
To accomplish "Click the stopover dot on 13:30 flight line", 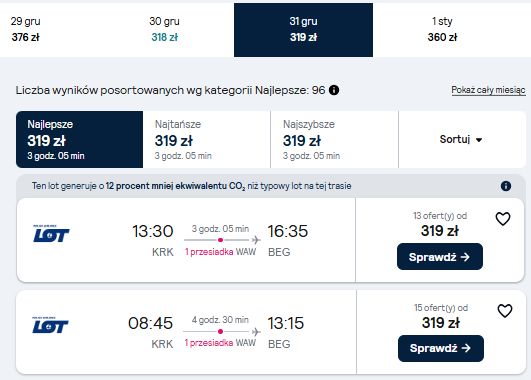I will pos(220,240).
